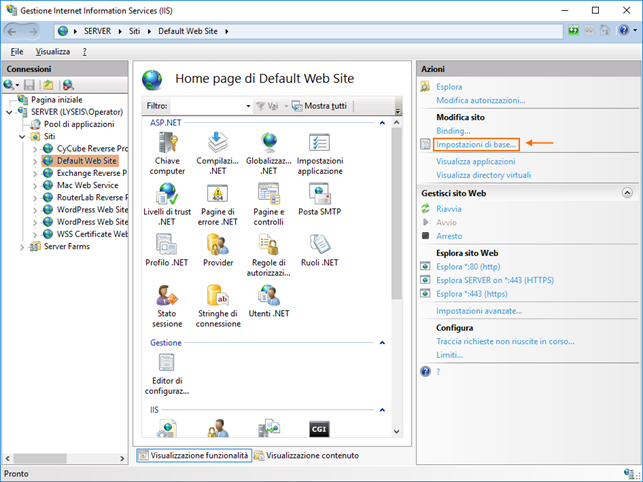This screenshot has width=643, height=482.
Task: Expand the Mac Web Service node arrow
Action: [x=35, y=185]
